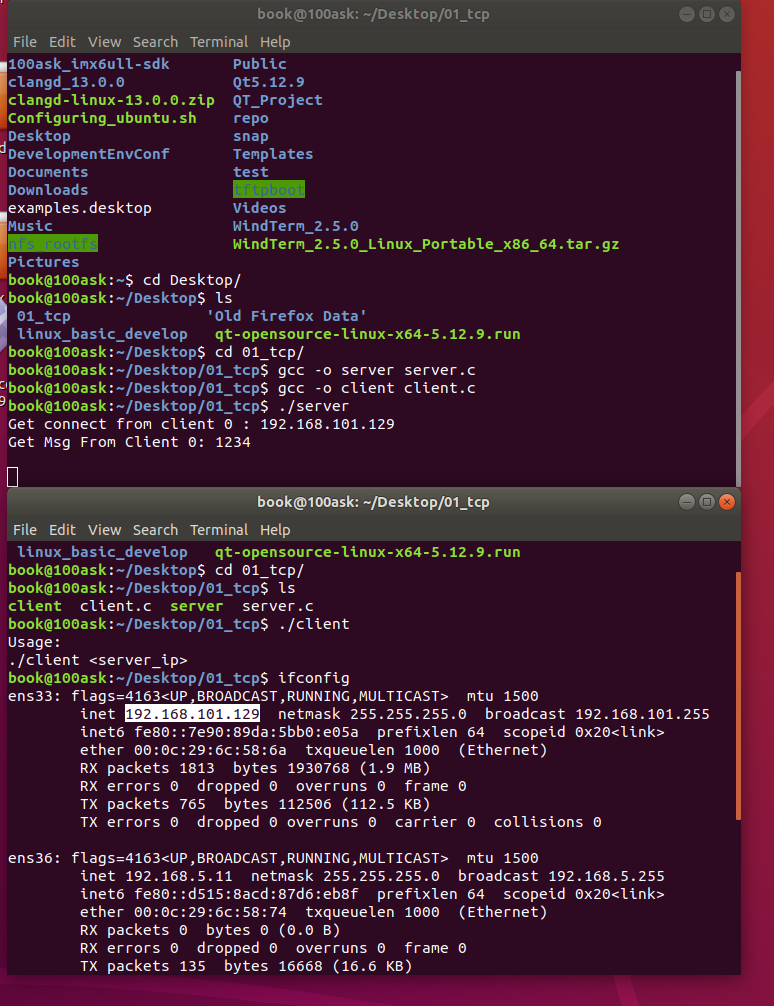Open File menu in bottom terminal window
The width and height of the screenshot is (774, 1006).
[25, 530]
